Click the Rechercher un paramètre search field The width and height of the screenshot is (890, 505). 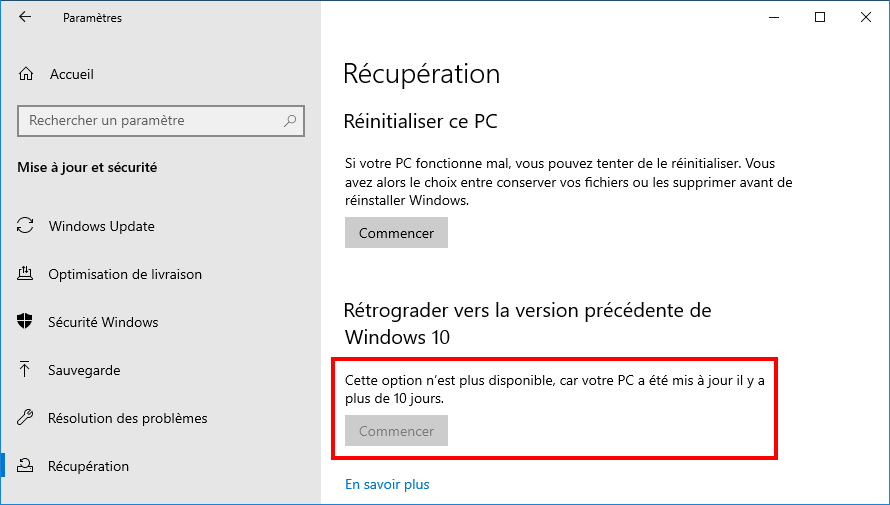click(161, 120)
